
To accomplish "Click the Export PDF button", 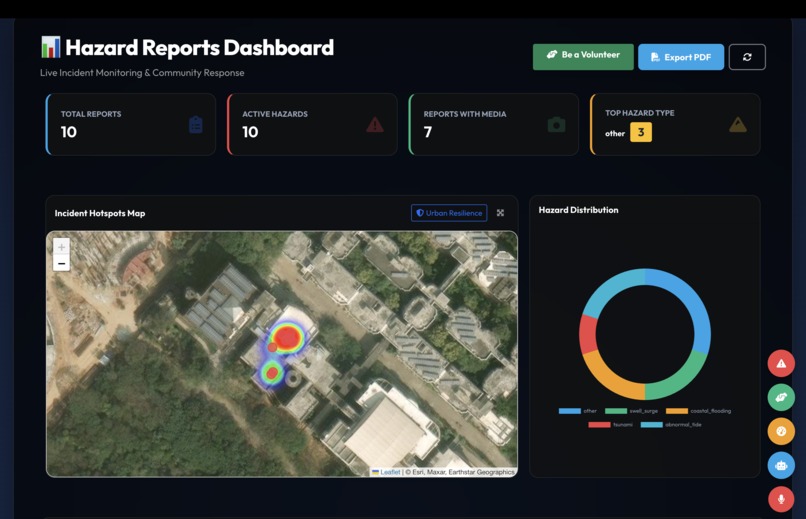I will [x=681, y=57].
